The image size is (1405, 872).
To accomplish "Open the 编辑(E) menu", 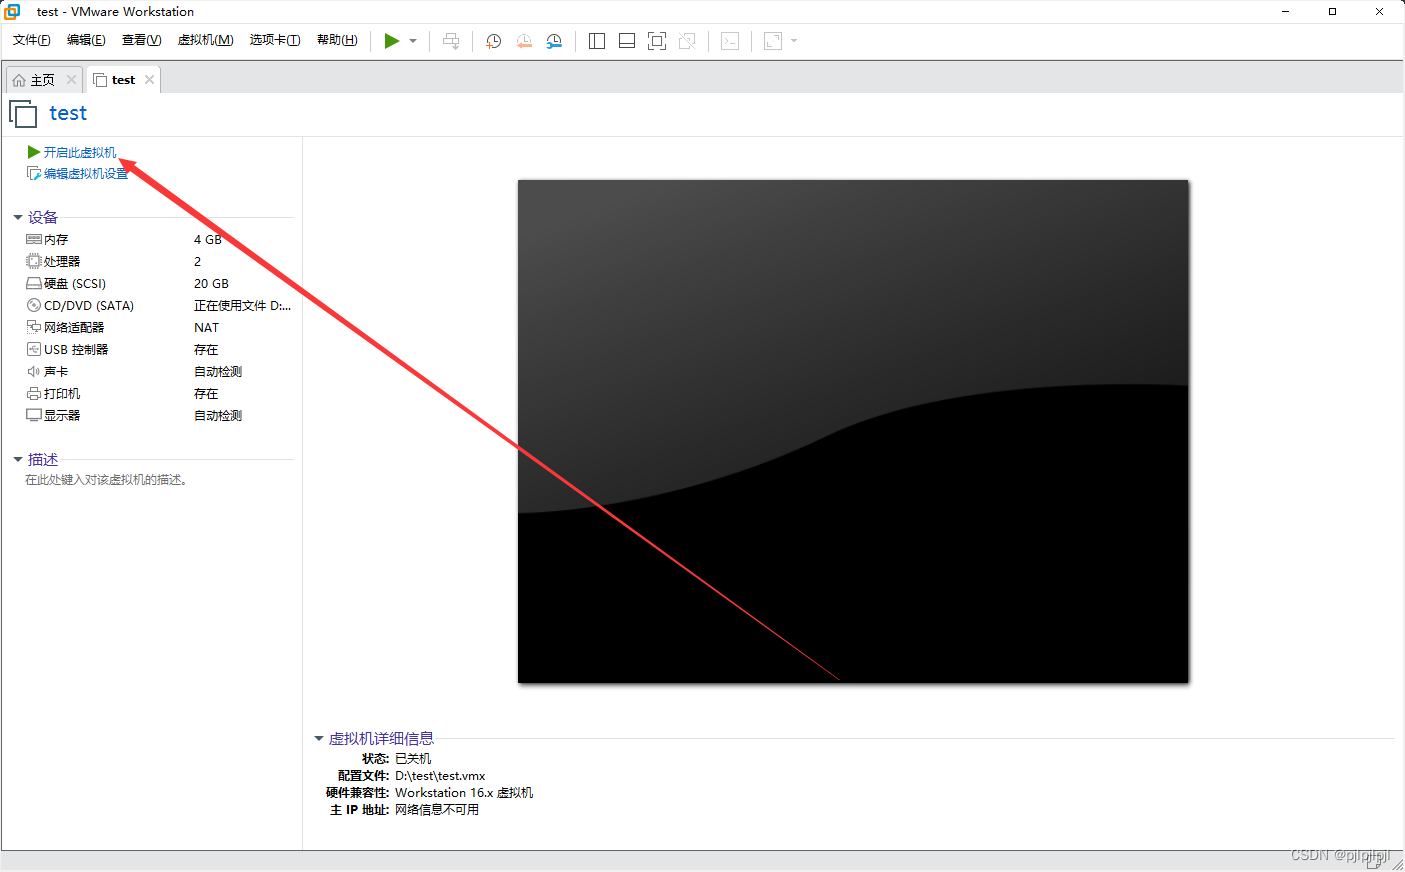I will coord(86,40).
